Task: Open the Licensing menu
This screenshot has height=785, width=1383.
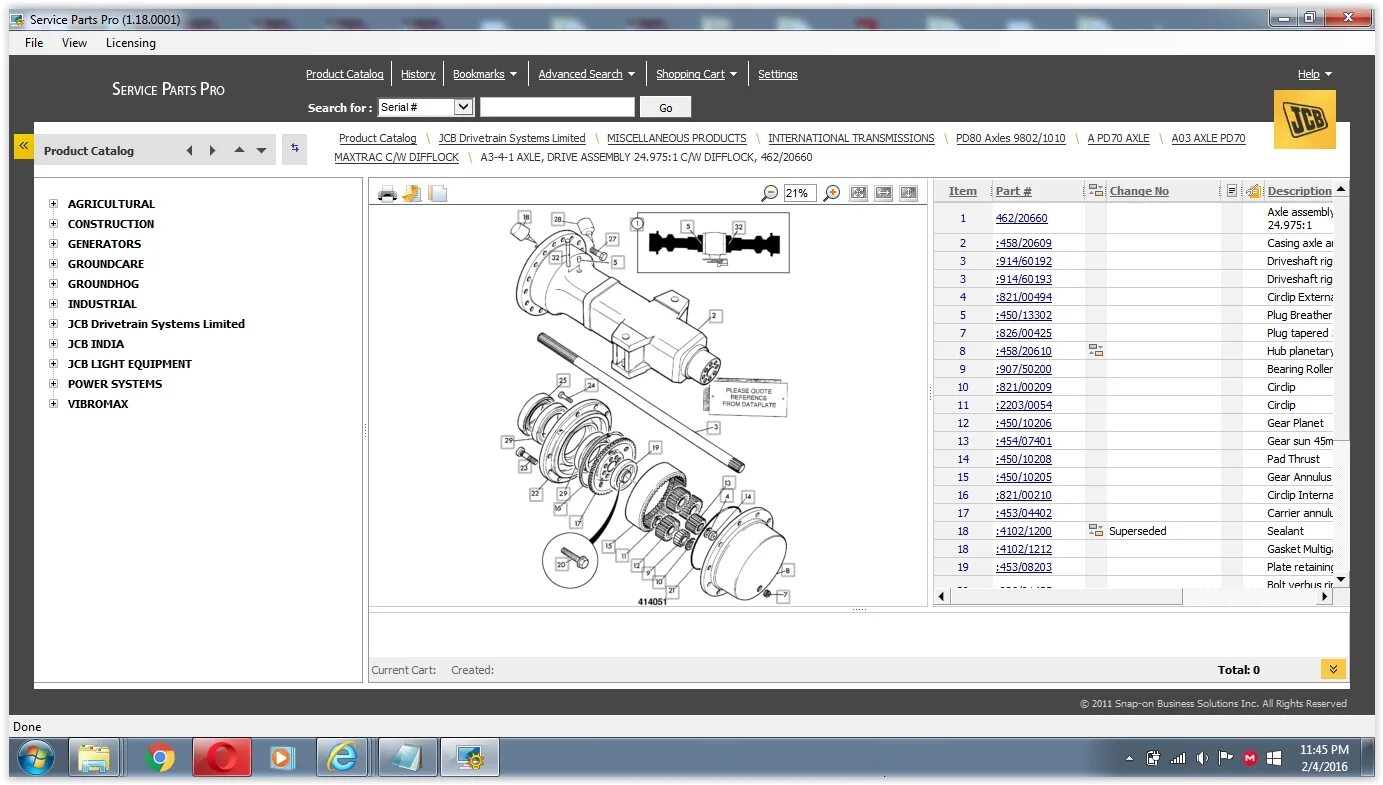Action: coord(131,43)
